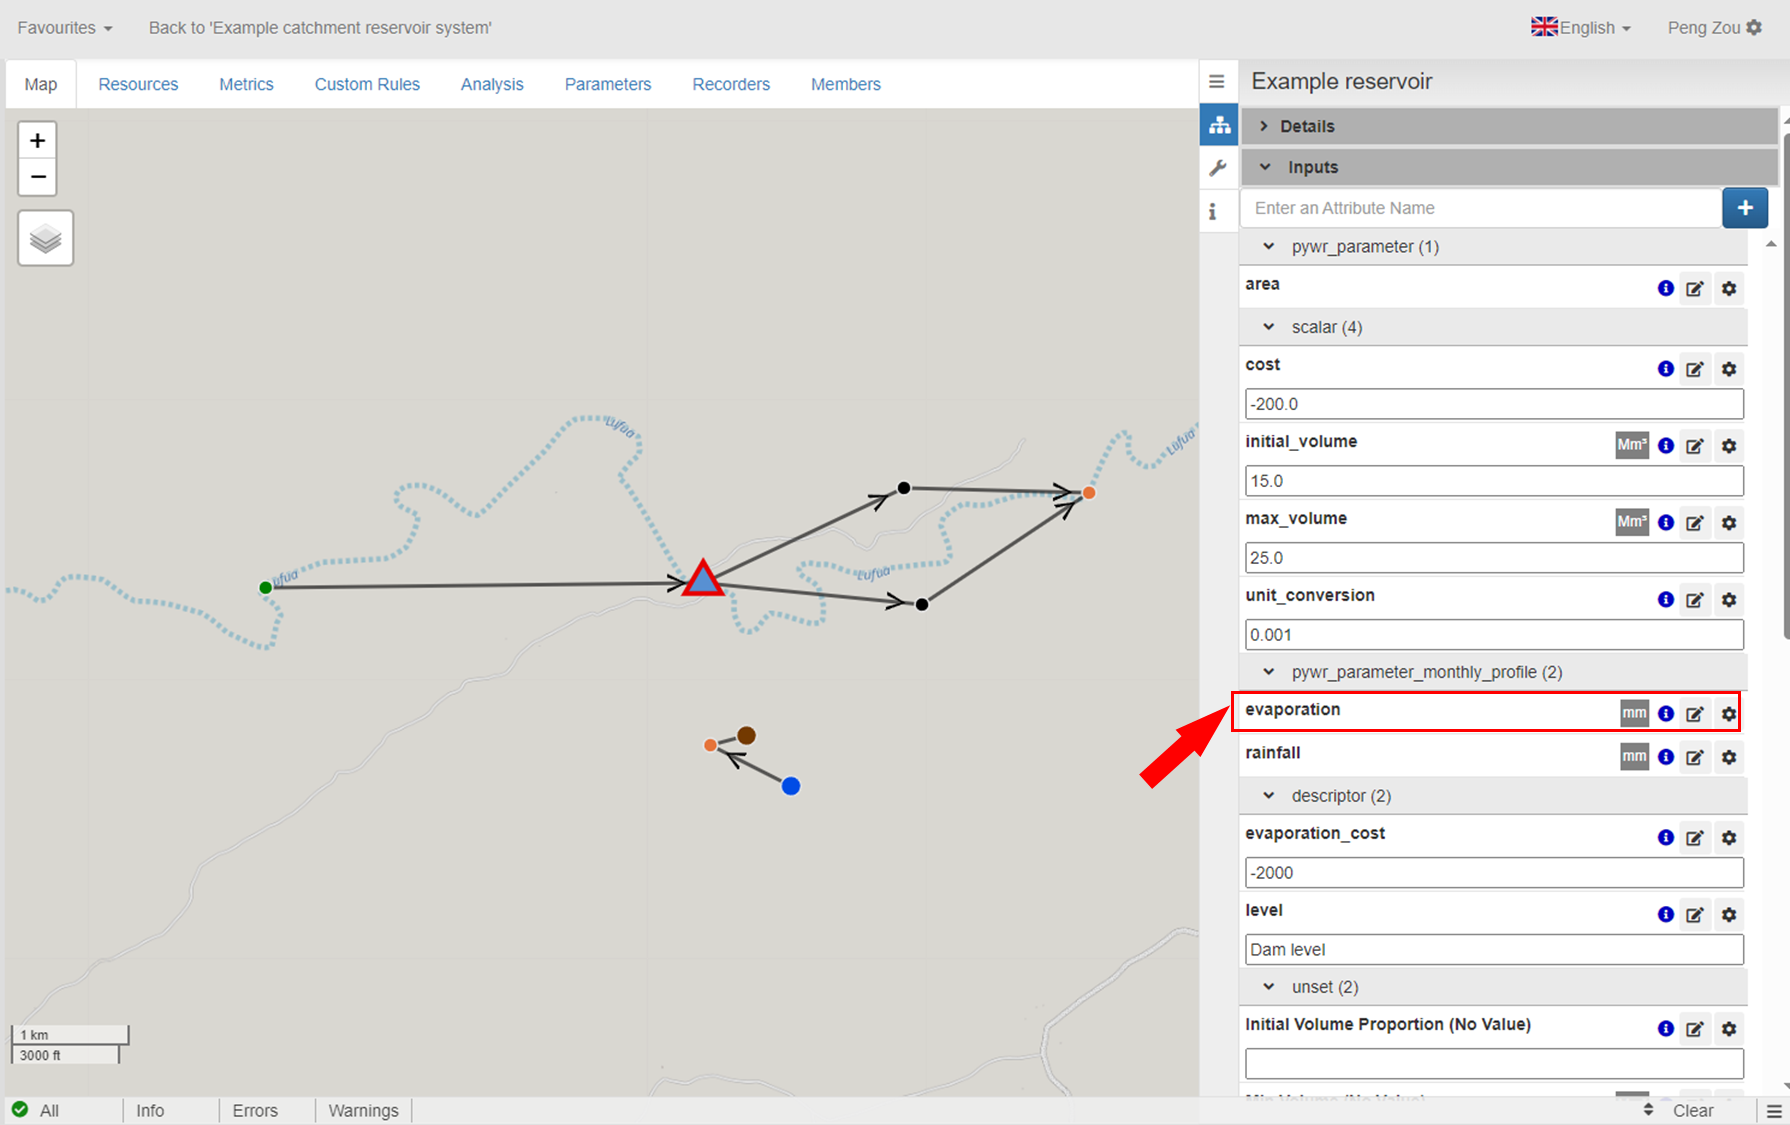The image size is (1790, 1125).
Task: Open the map layers selector
Action: [x=46, y=239]
